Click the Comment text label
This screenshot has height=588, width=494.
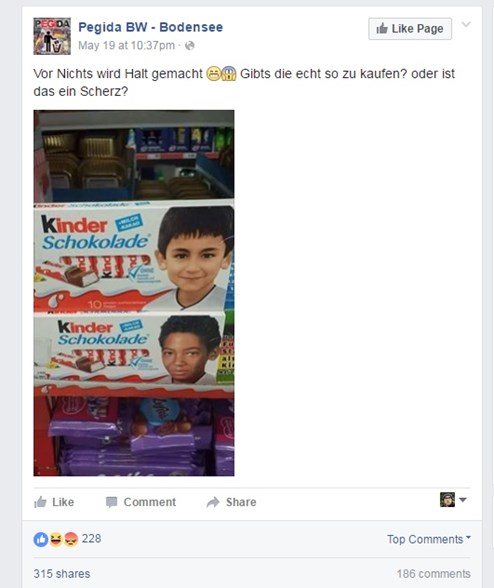point(150,502)
